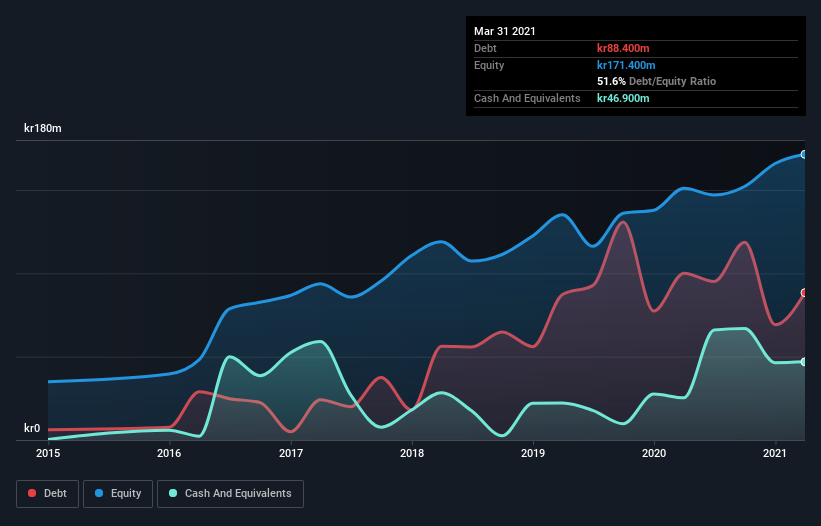Toggle the Equity series legend button
The width and height of the screenshot is (821, 526).
[118, 494]
